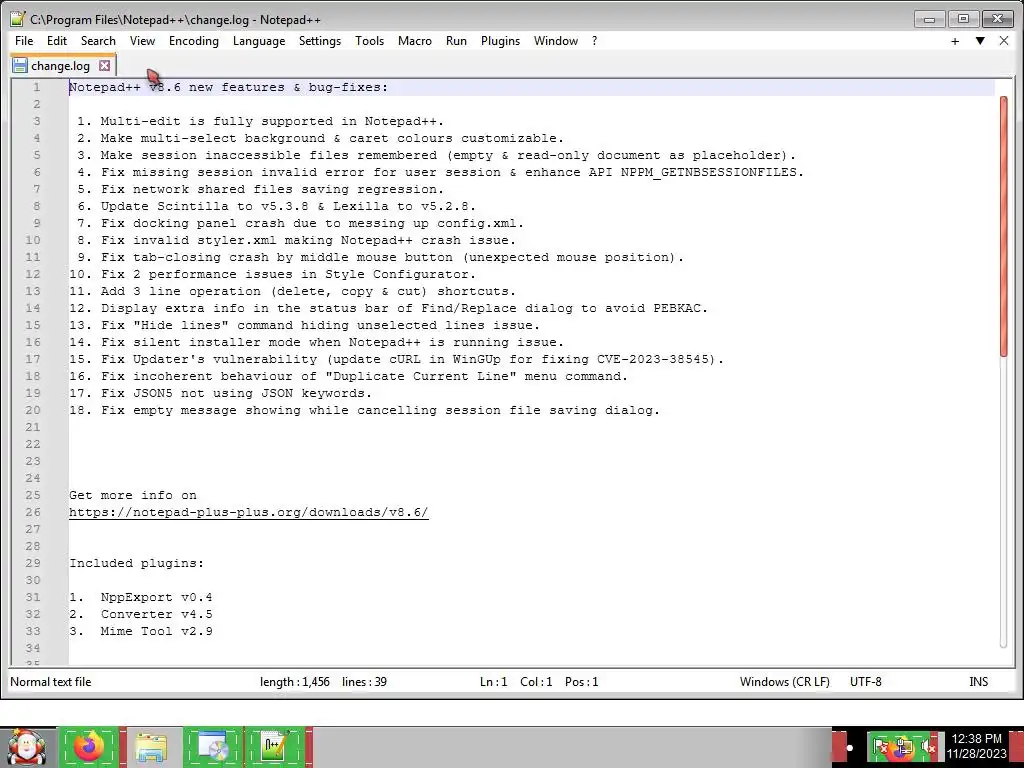
Task: Click the Notepad++ taskbar icon
Action: click(x=275, y=747)
